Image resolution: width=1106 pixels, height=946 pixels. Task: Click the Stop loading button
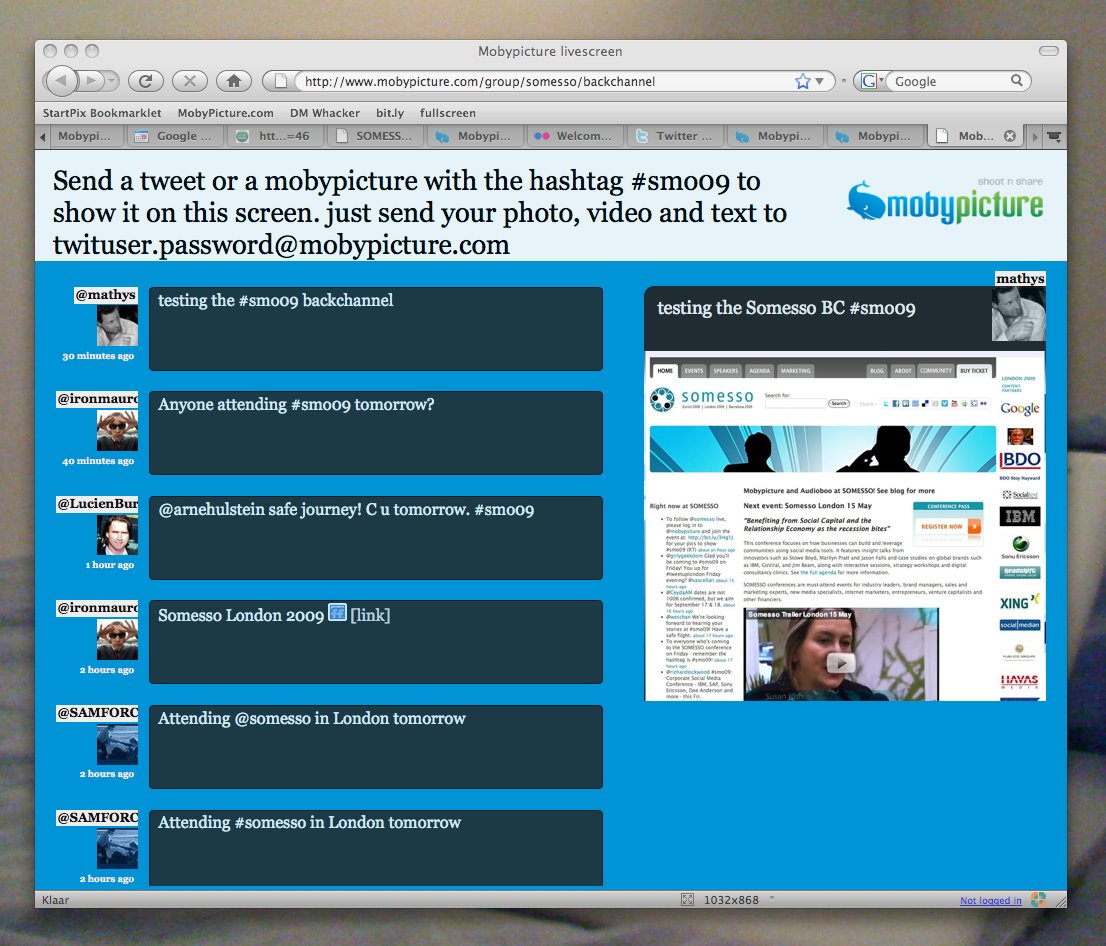189,81
